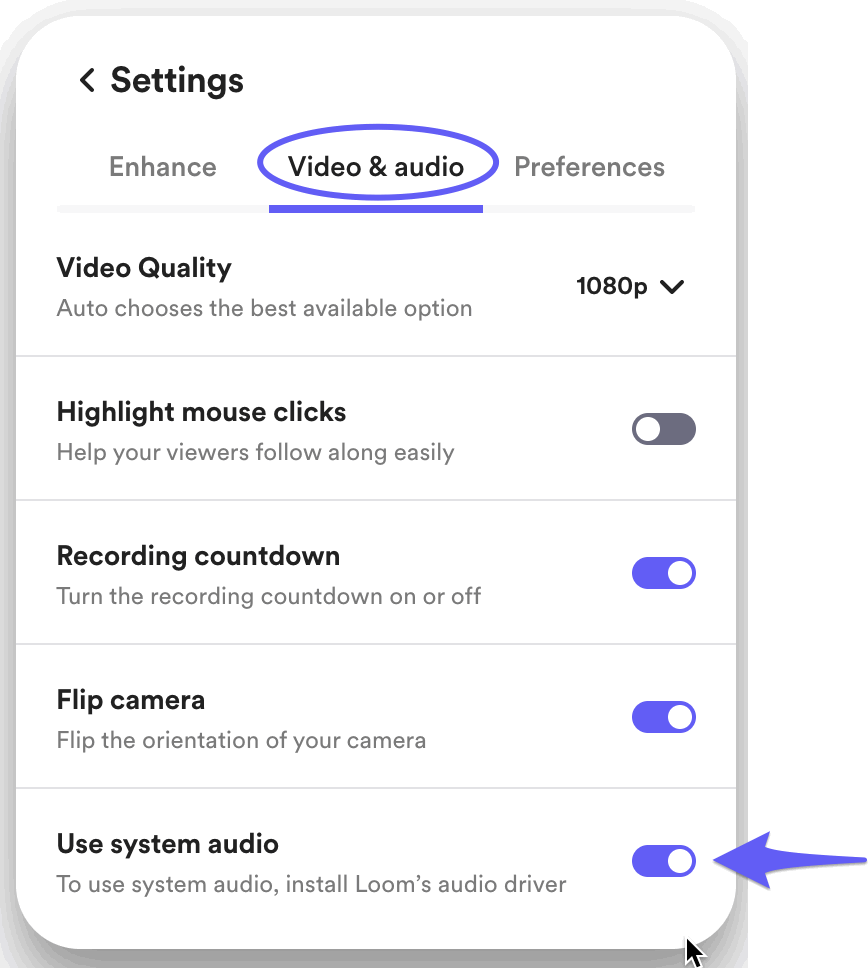The width and height of the screenshot is (868, 968).
Task: Click "Auto chooses the best available option" text
Action: [264, 308]
